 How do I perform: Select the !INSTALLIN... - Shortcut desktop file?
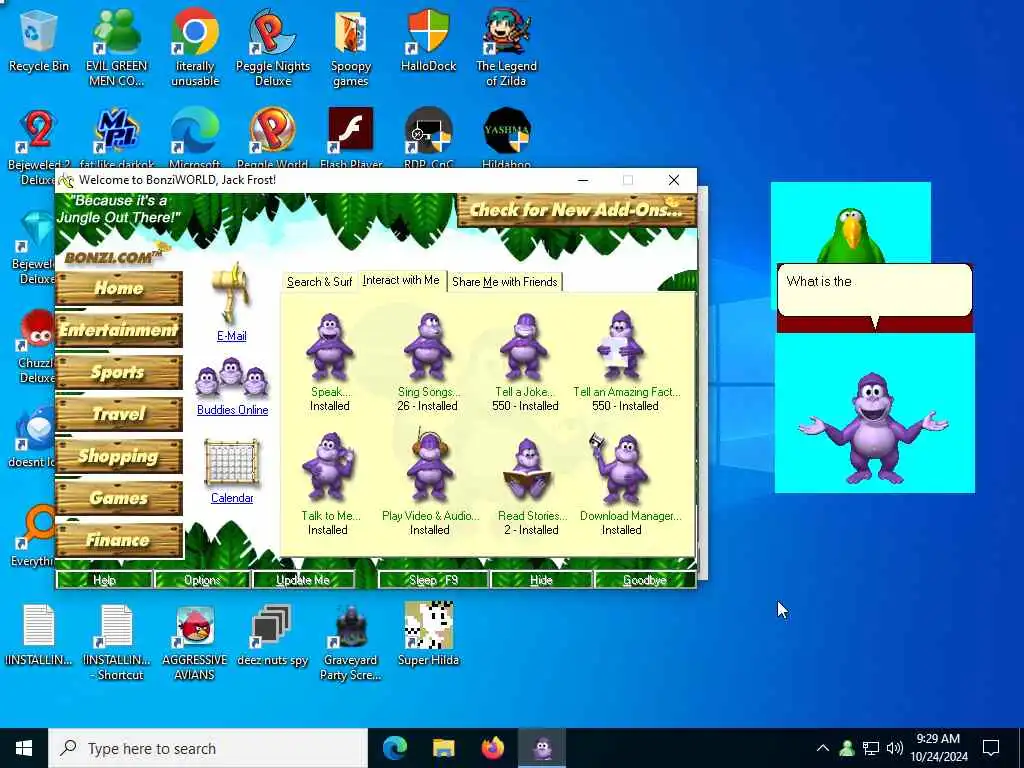(x=116, y=643)
